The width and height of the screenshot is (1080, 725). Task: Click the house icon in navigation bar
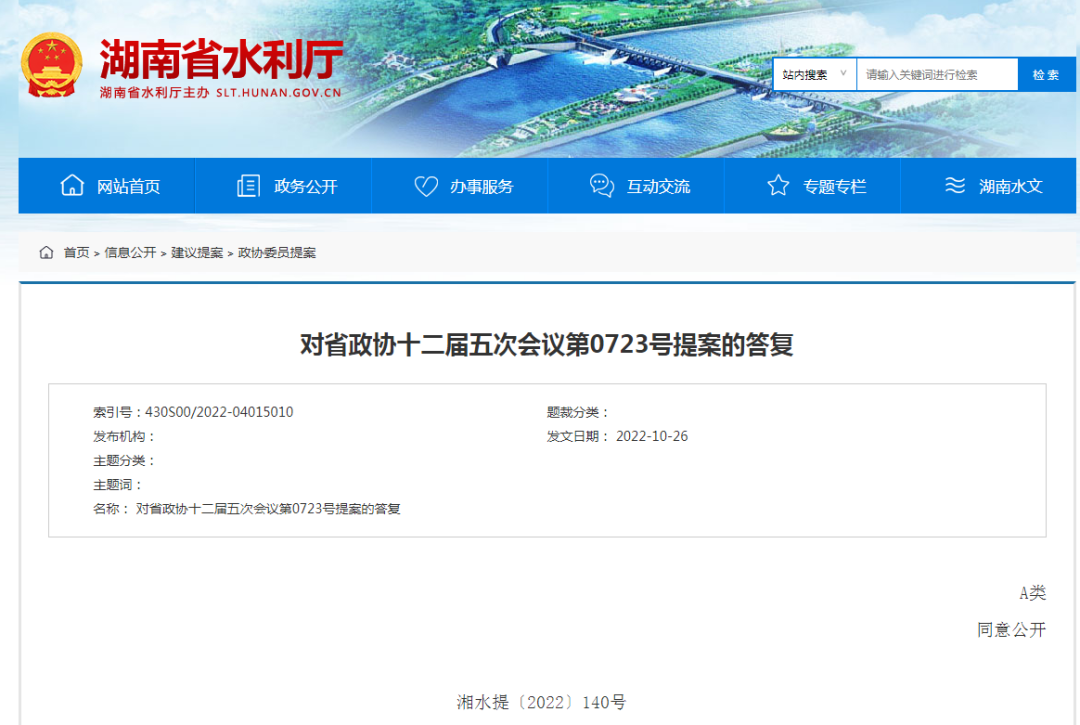click(72, 186)
